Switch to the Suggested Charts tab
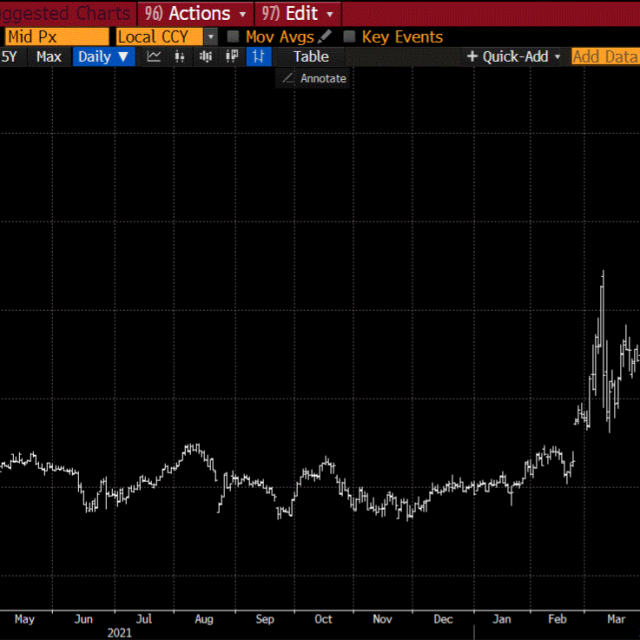This screenshot has height=640, width=640. (65, 13)
